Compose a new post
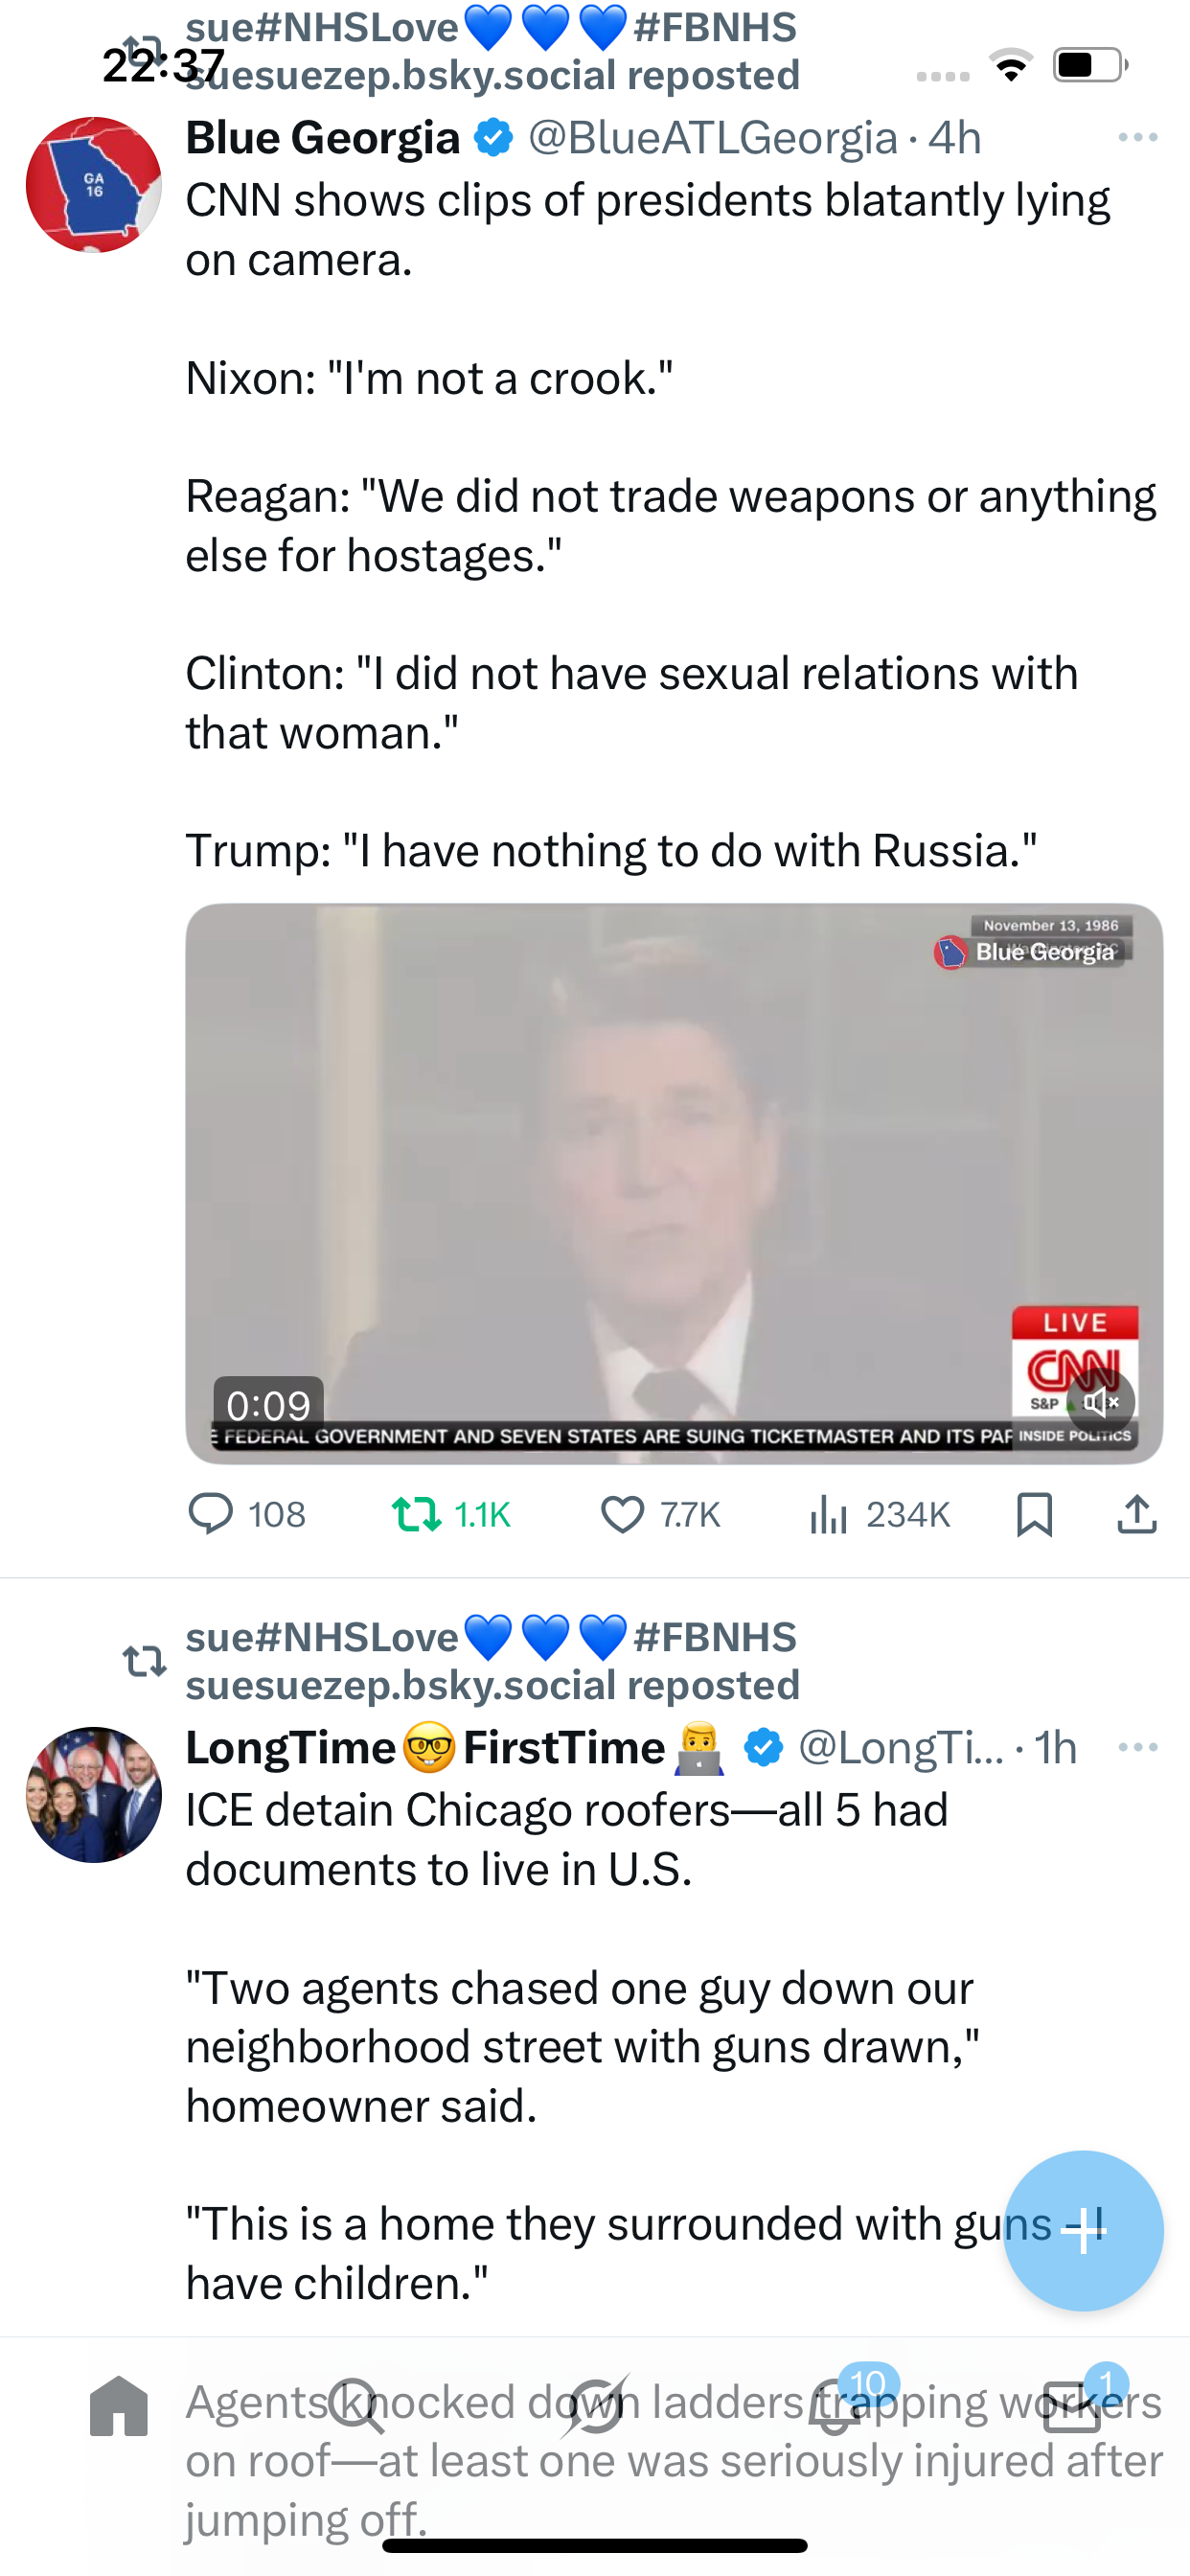 pyautogui.click(x=1083, y=2230)
